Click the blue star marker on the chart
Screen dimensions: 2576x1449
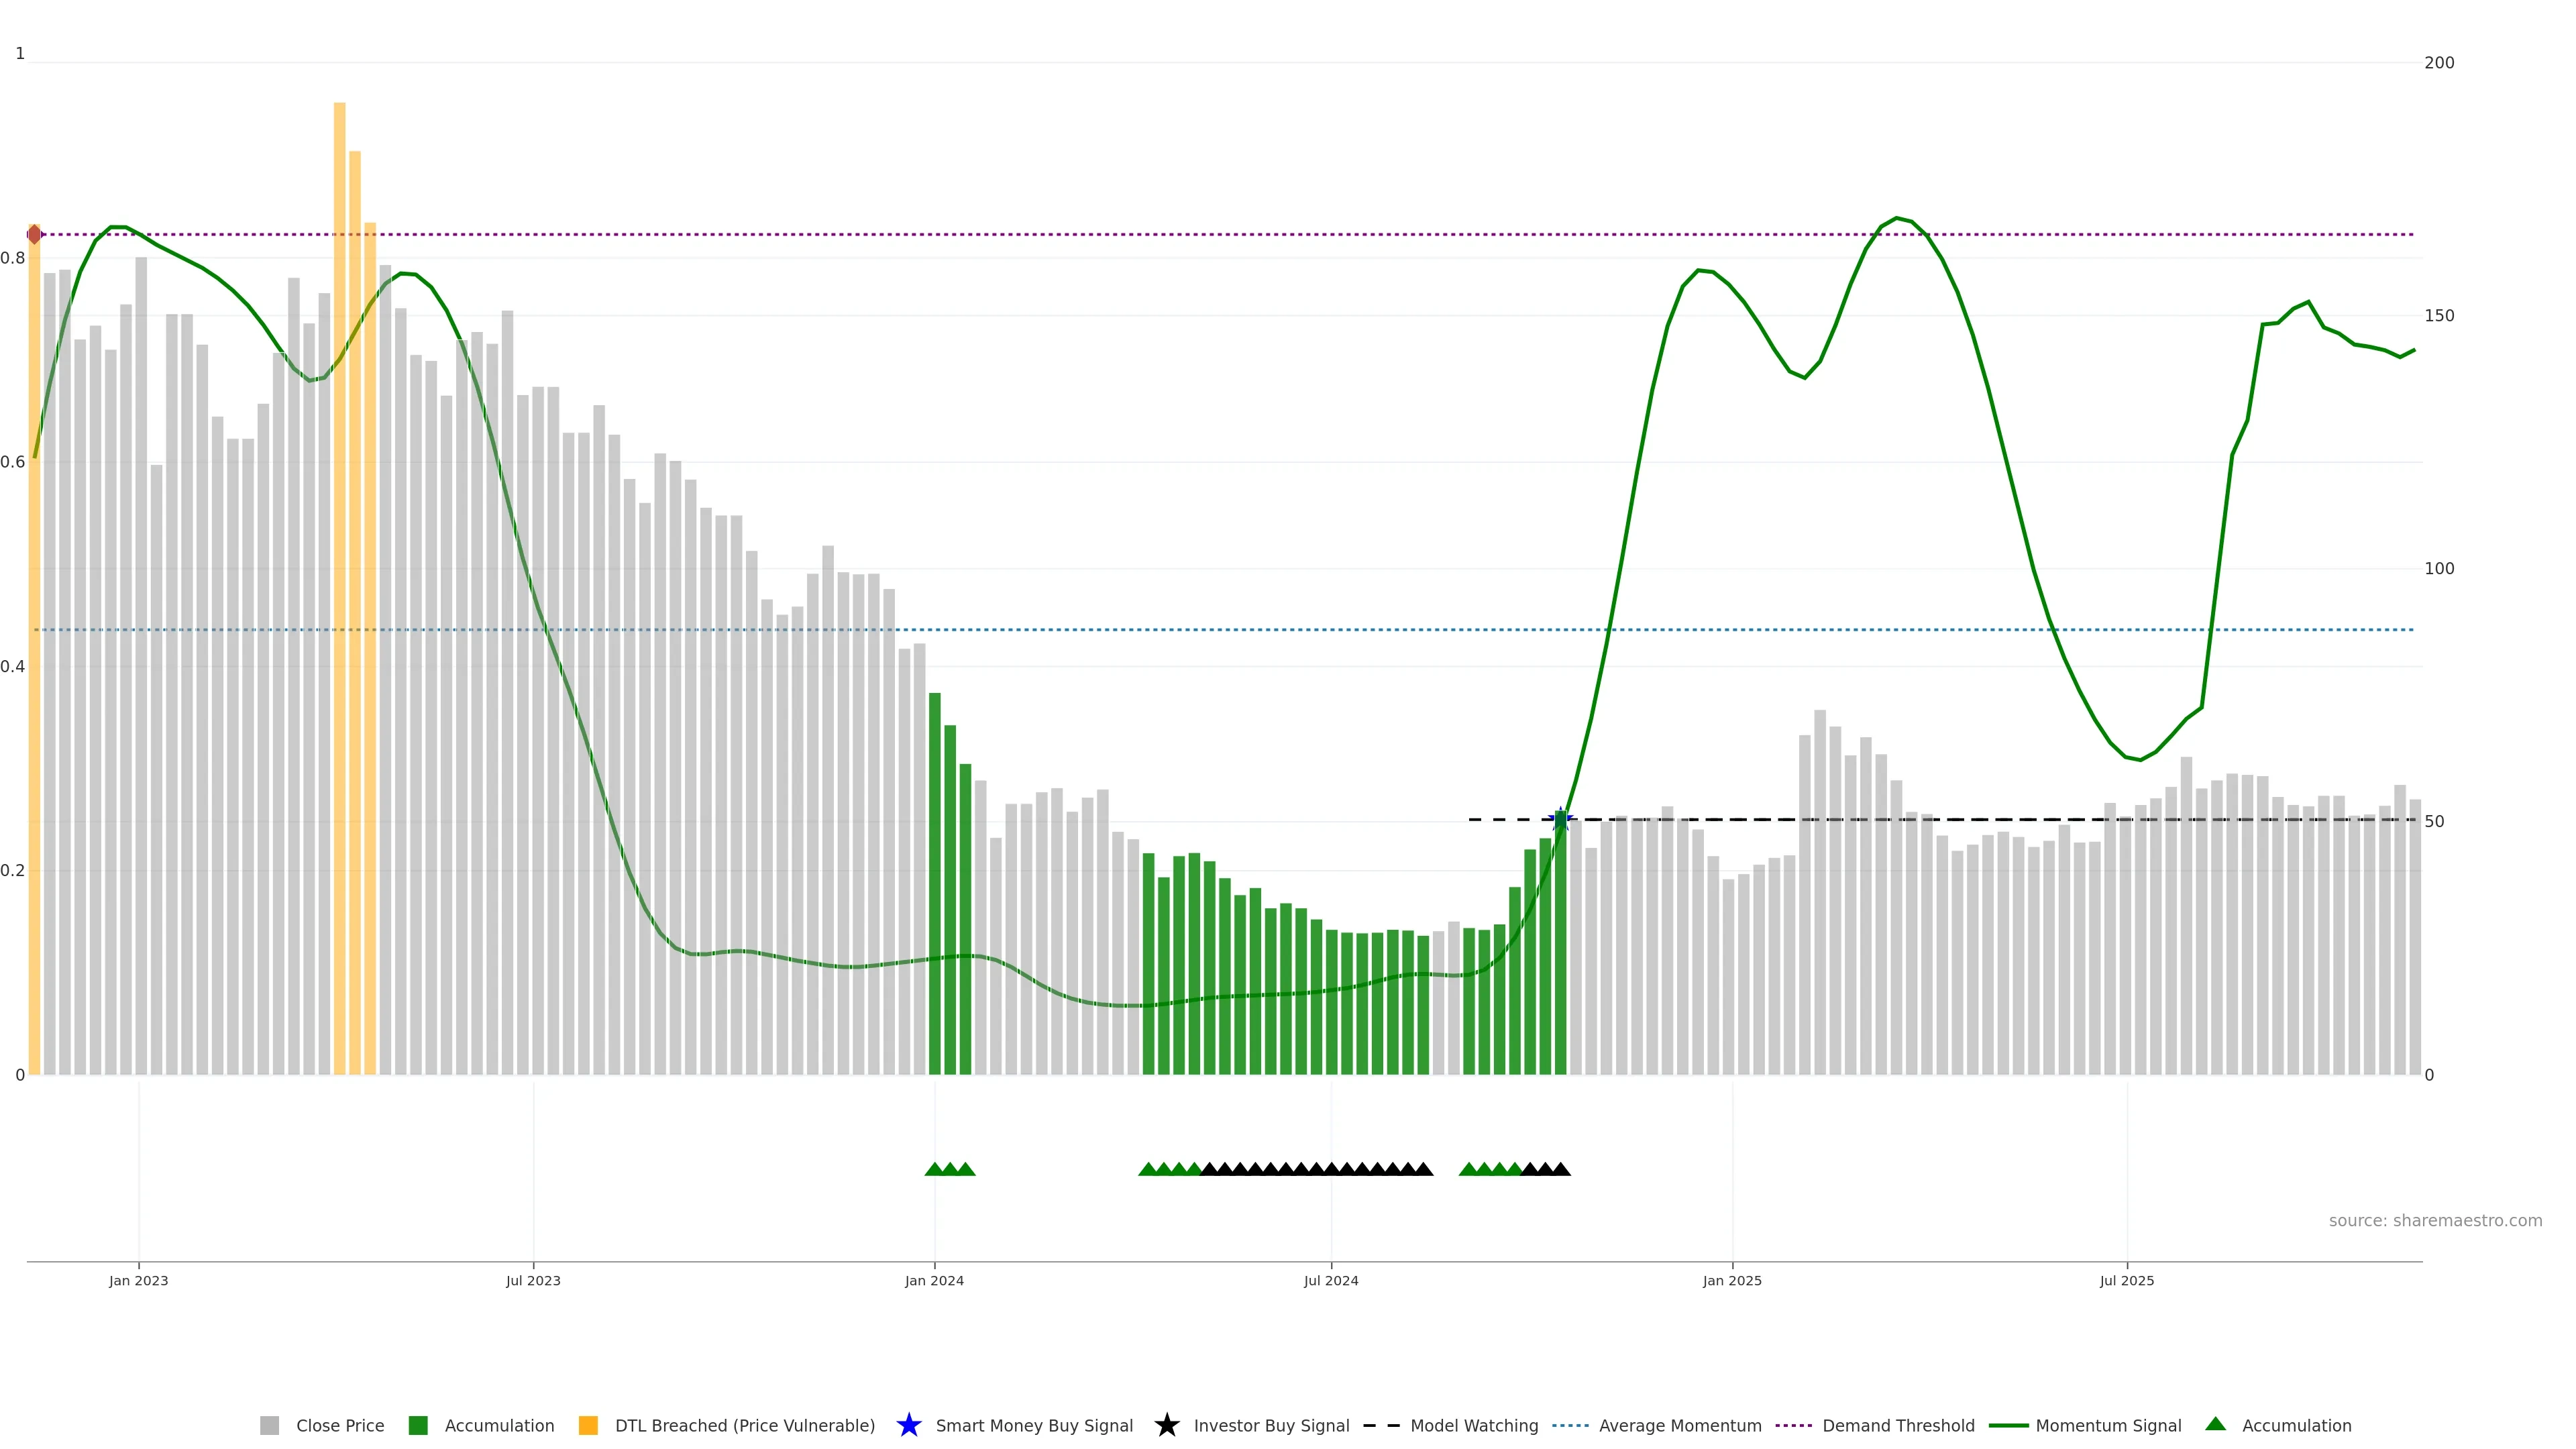(1560, 820)
